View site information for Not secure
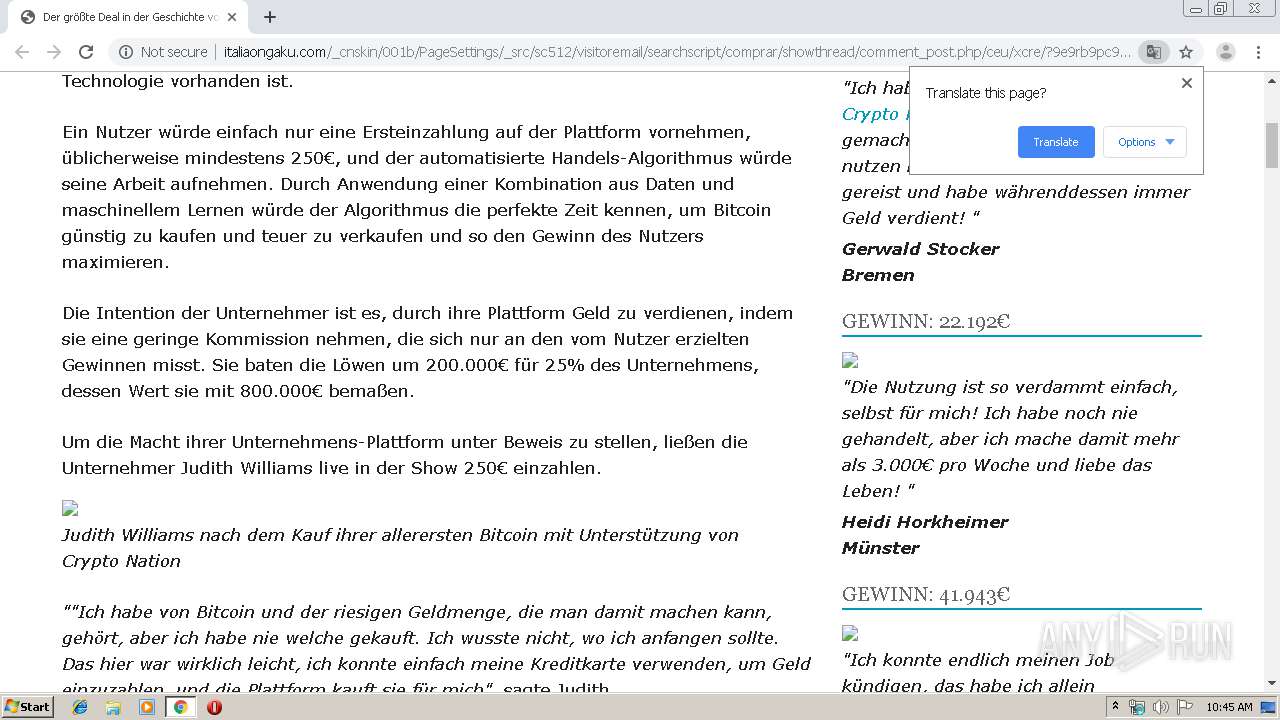The width and height of the screenshot is (1280, 720). point(164,52)
